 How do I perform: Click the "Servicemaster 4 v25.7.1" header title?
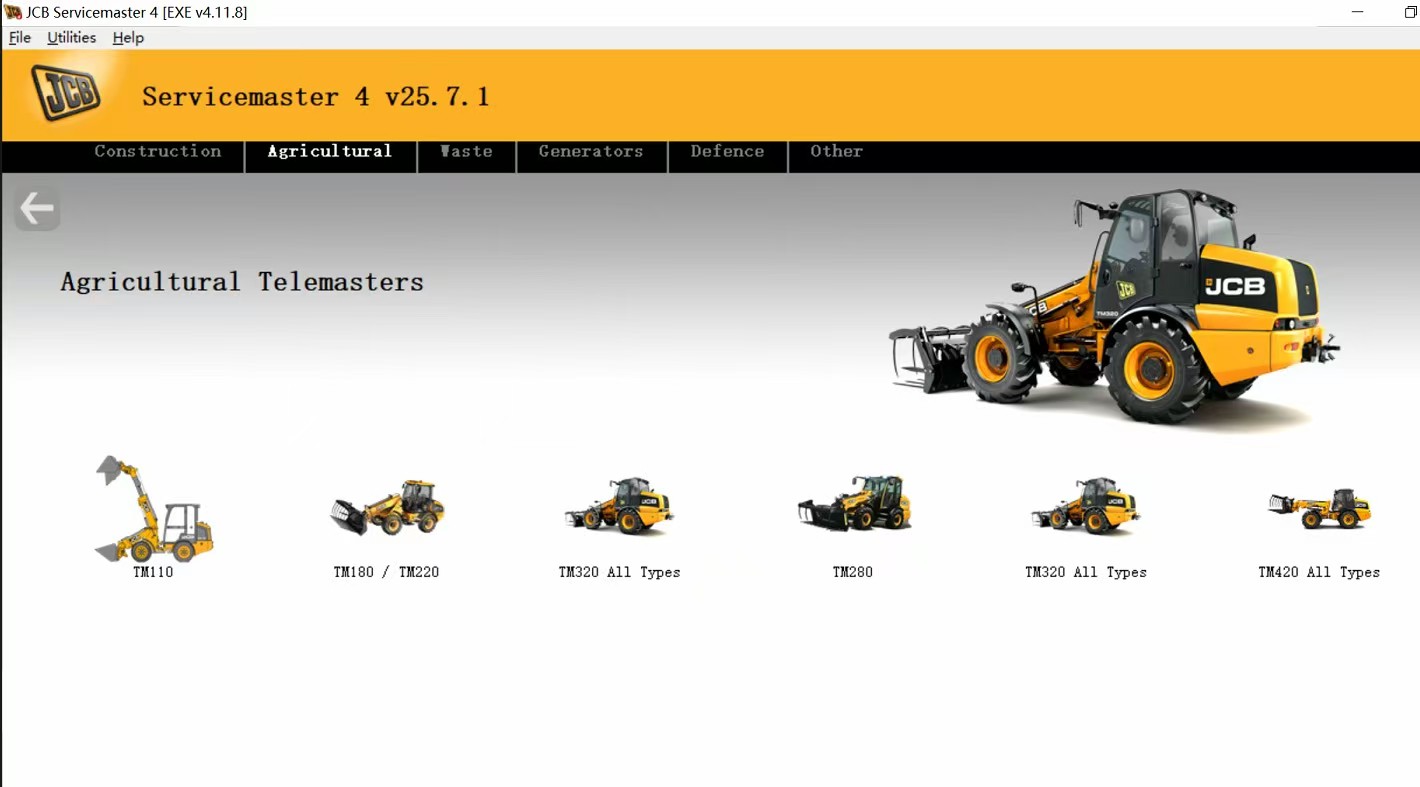click(315, 97)
